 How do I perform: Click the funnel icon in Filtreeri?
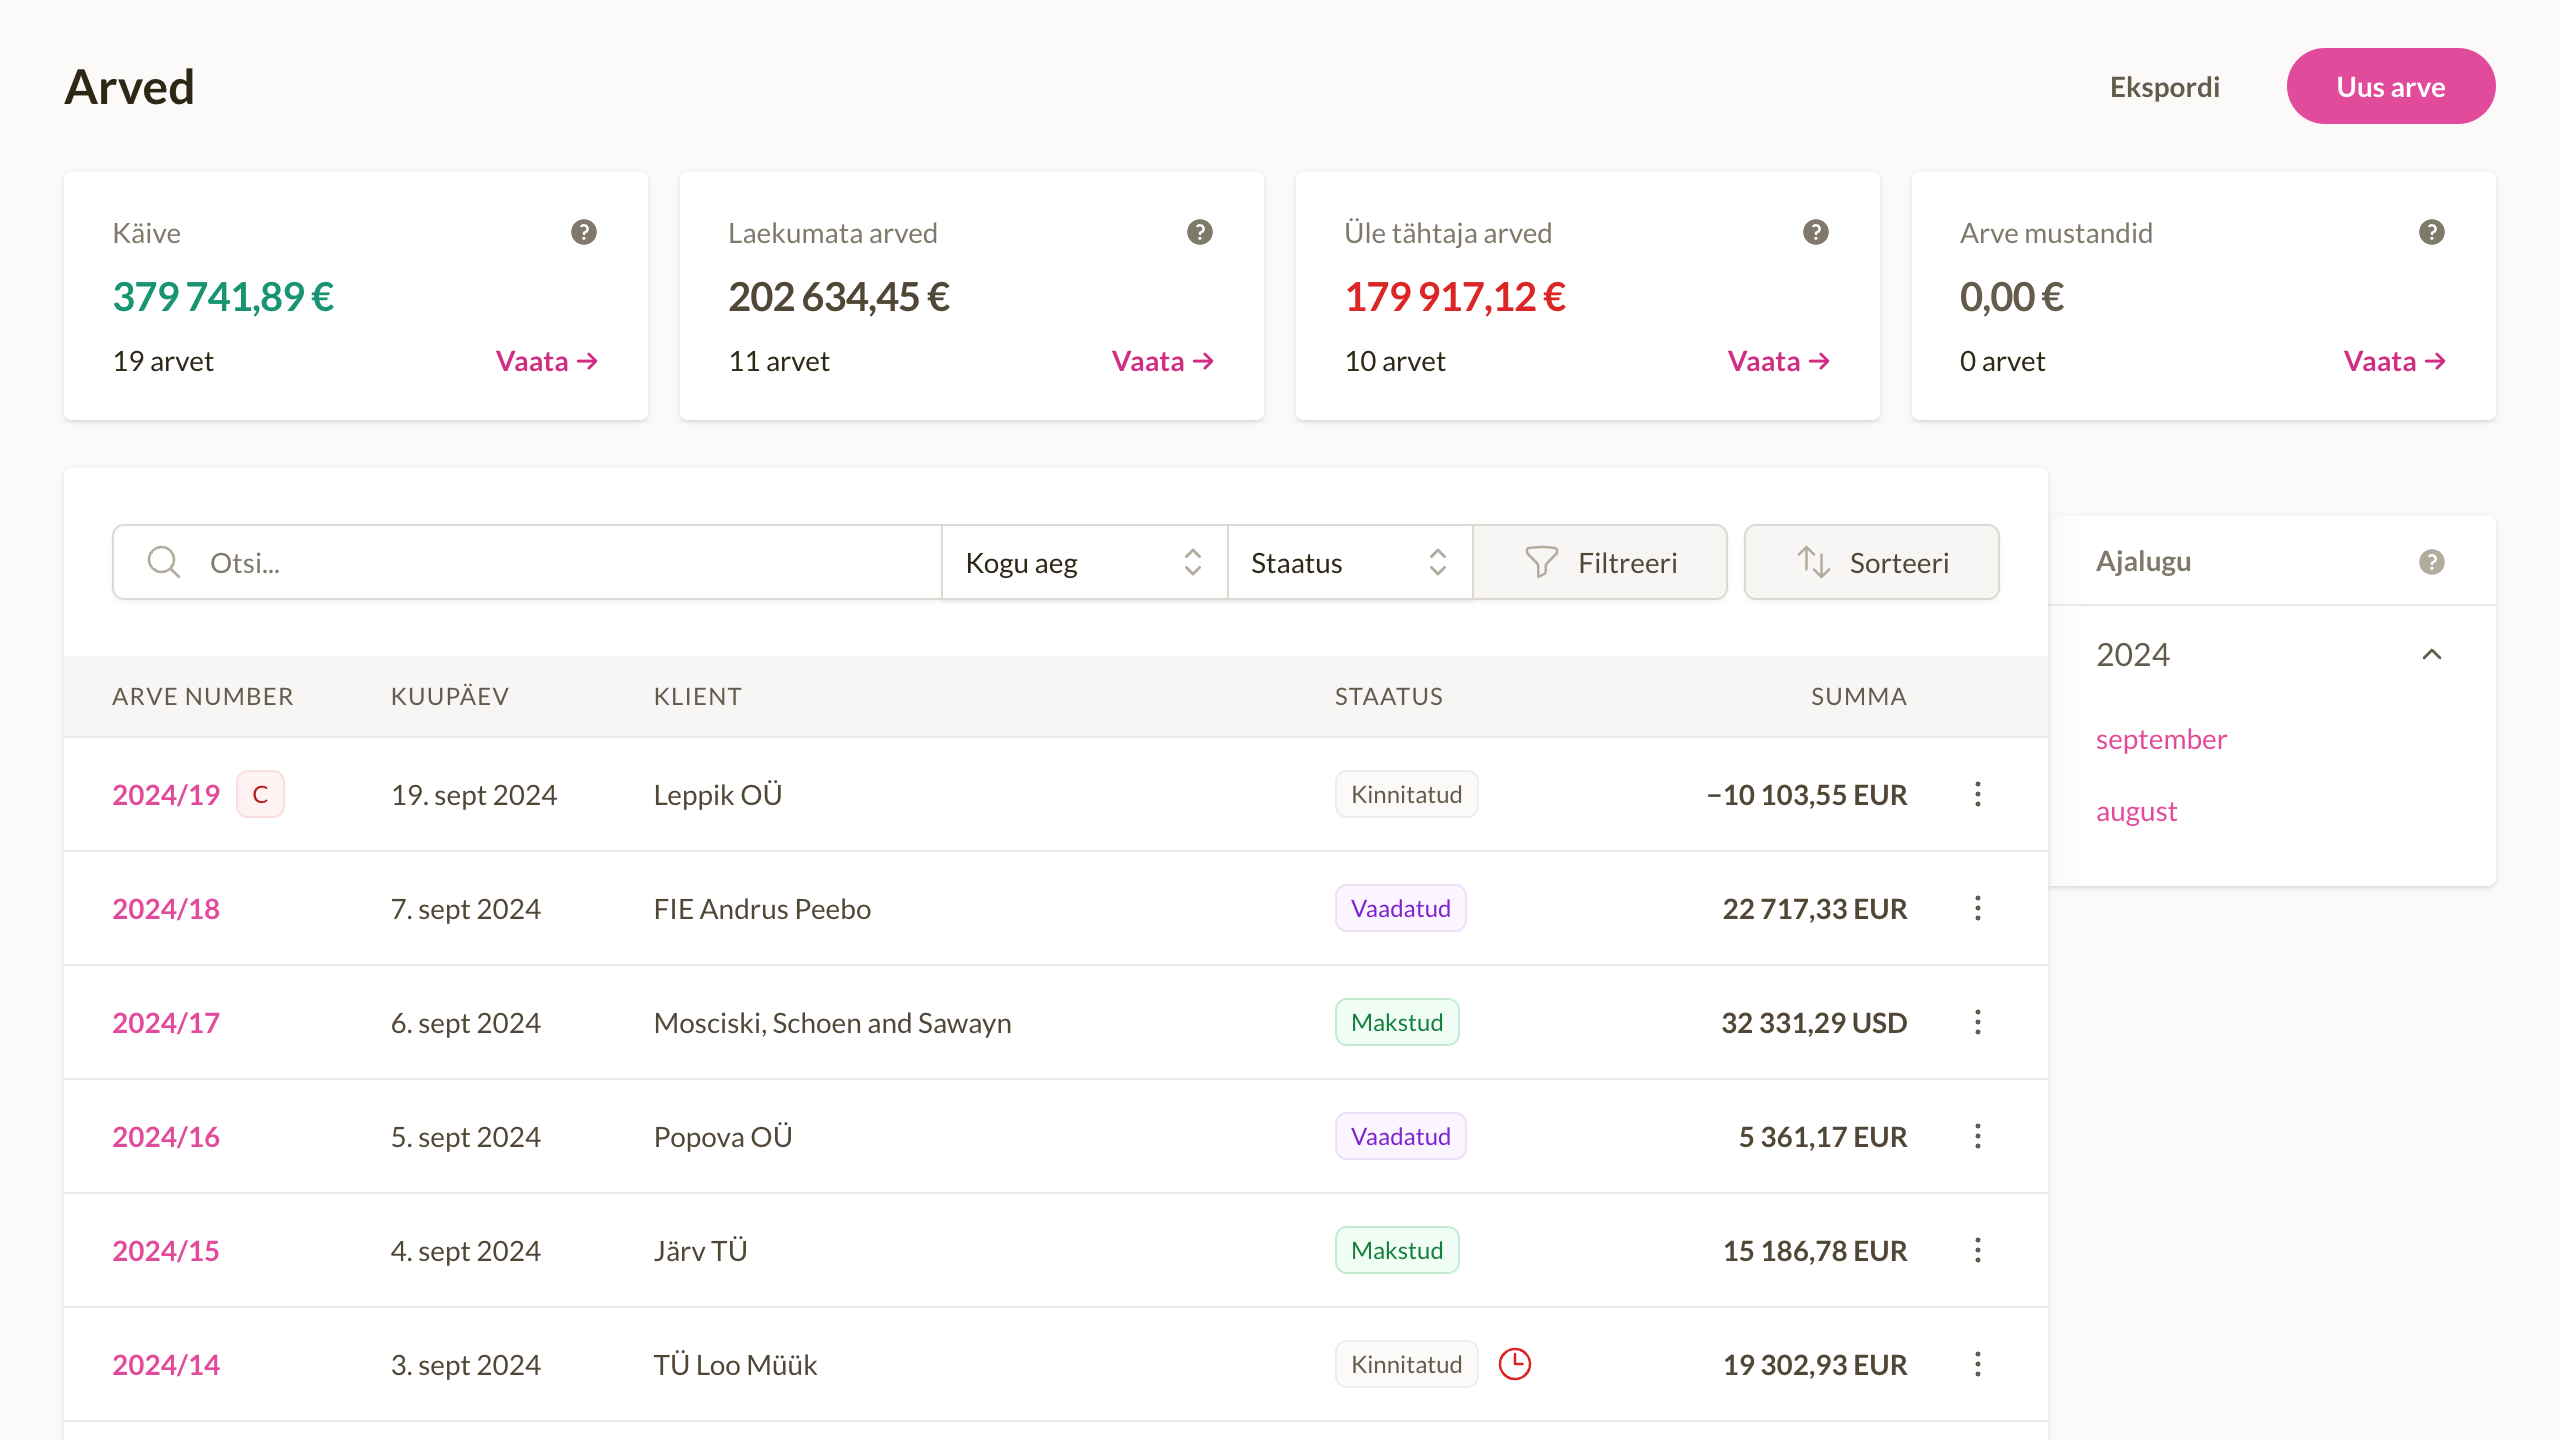(x=1541, y=562)
